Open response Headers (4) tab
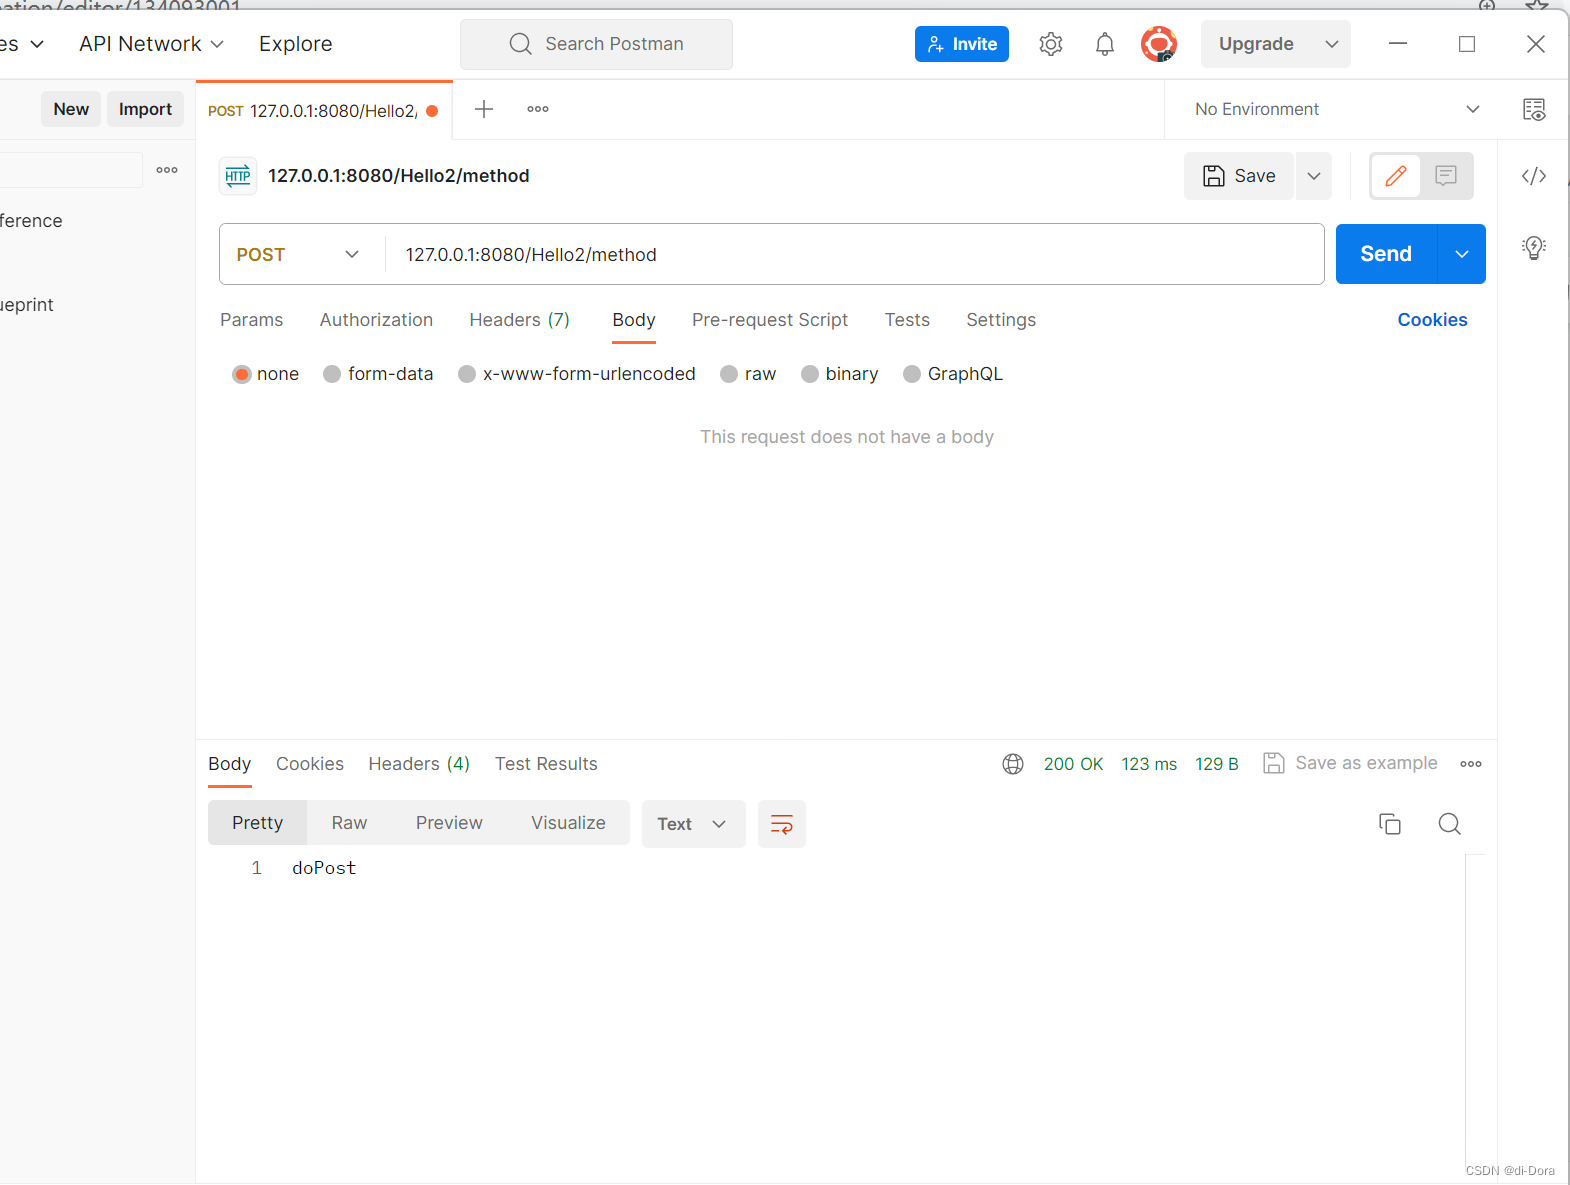 [x=419, y=764]
